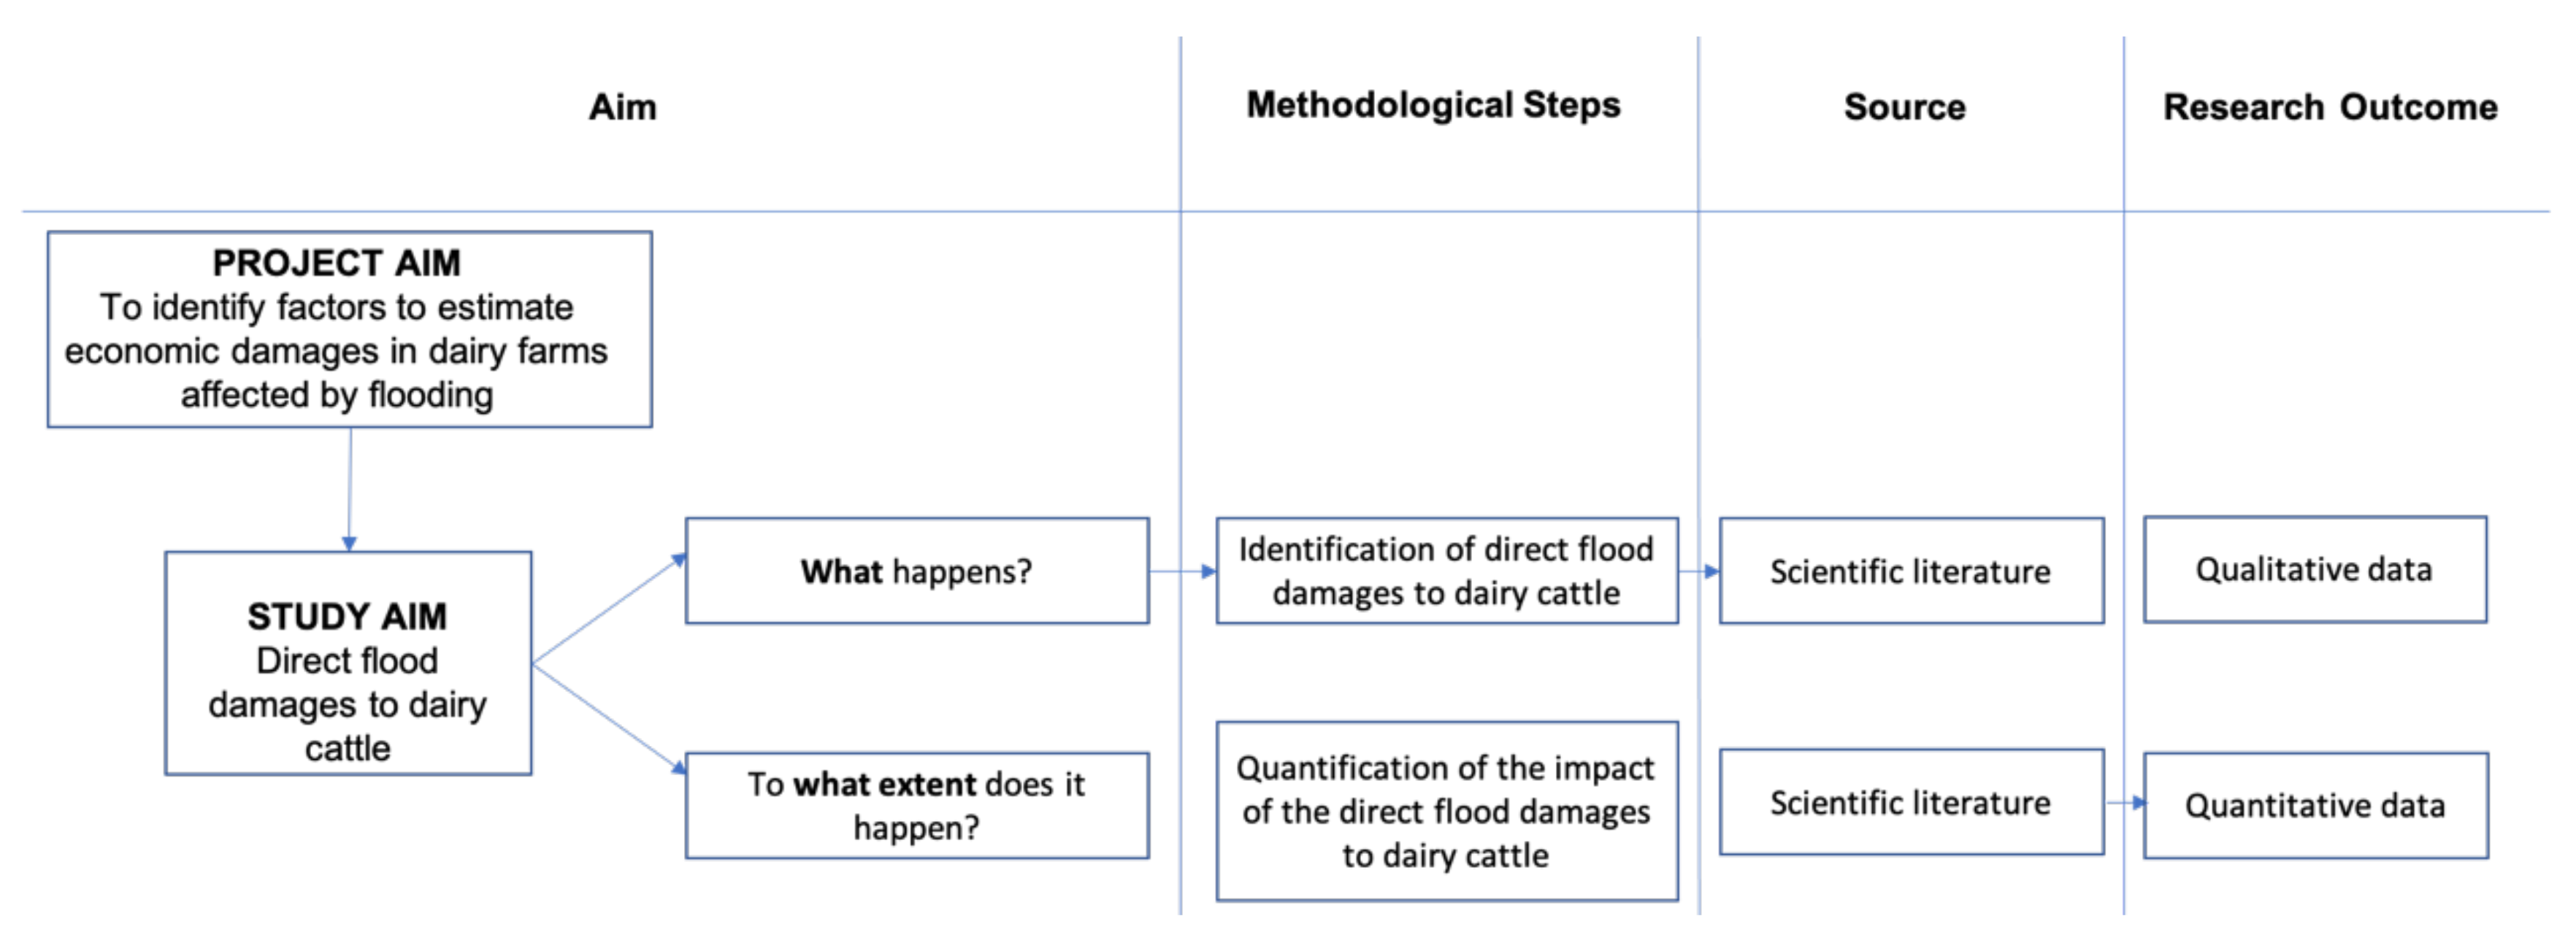Click the Identification of direct flood damages box
The image size is (2576, 943).
click(x=1446, y=571)
